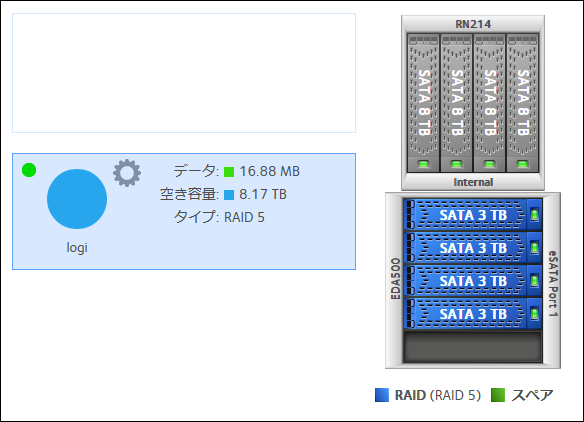Click the RN214 enclosure header
The width and height of the screenshot is (584, 422).
[473, 24]
